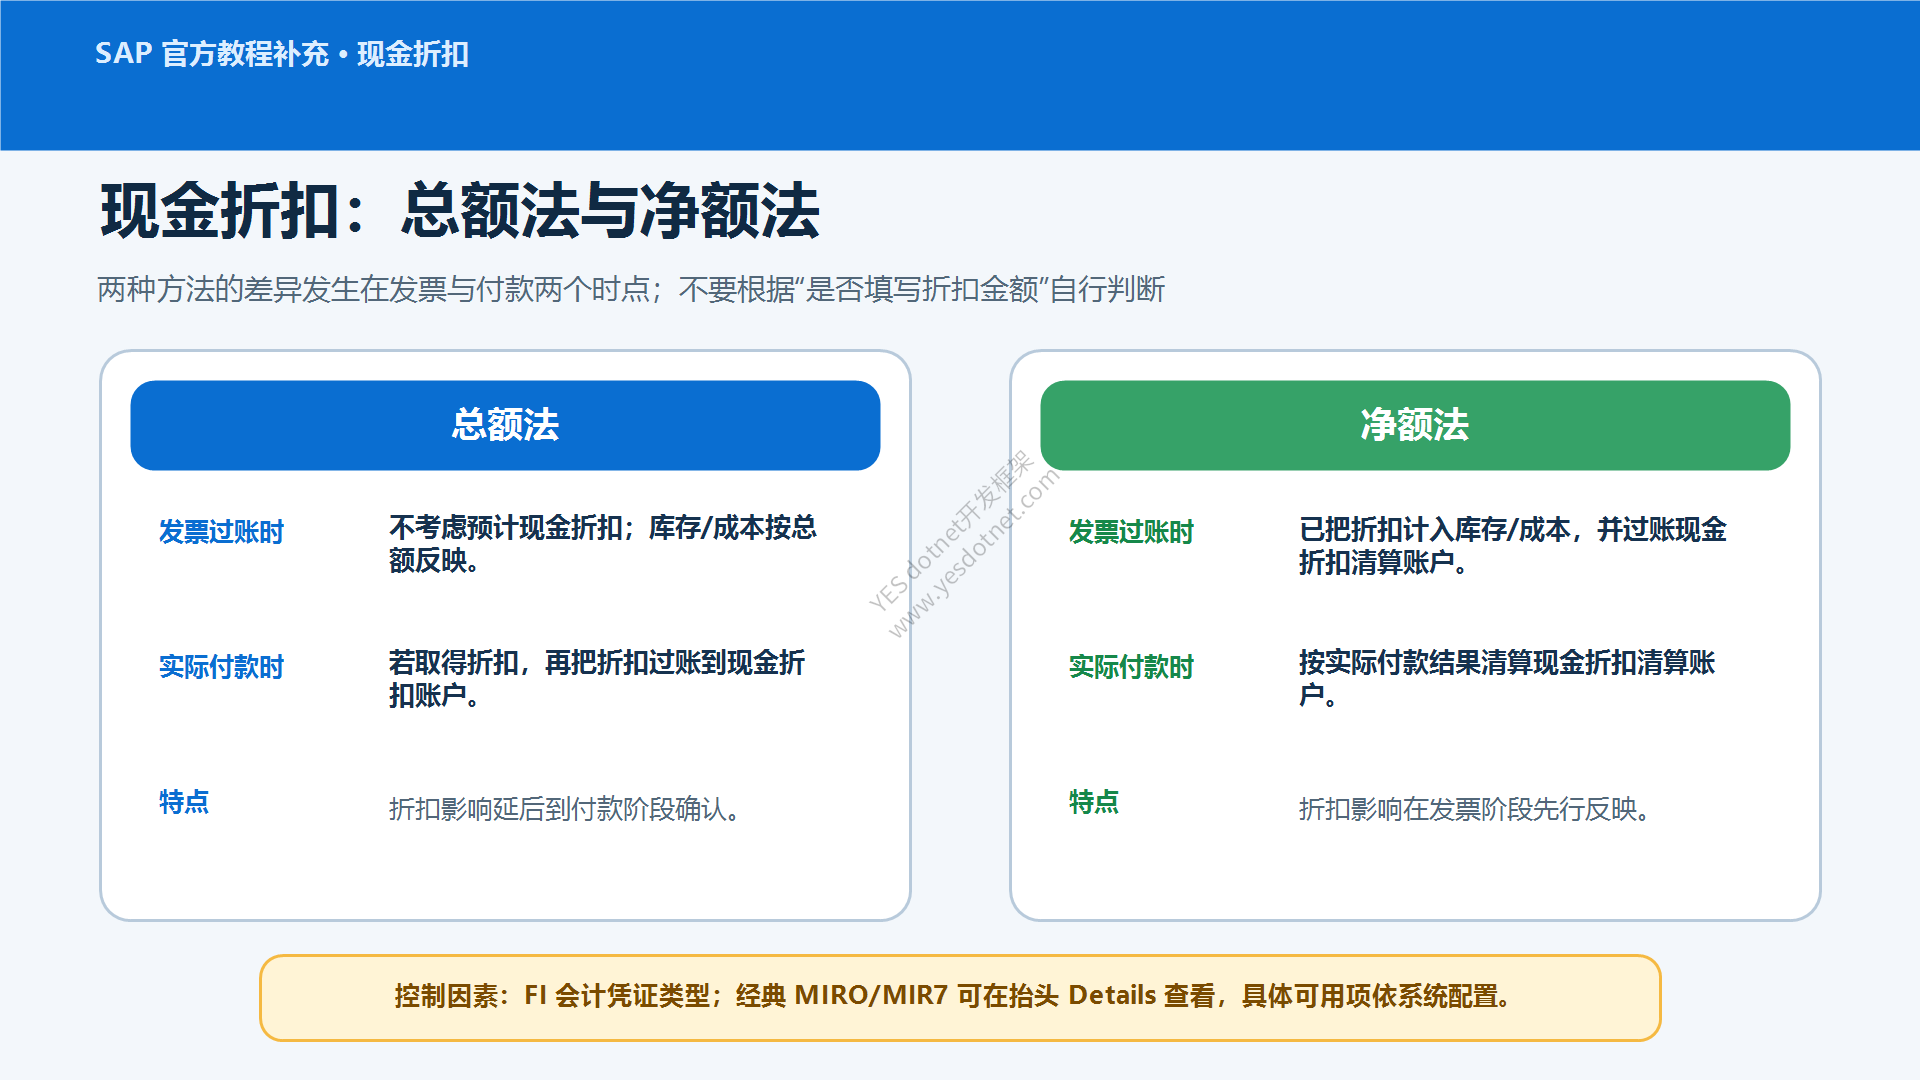
Task: Select the green '实际付款时' label under 净额法
Action: 1131,667
